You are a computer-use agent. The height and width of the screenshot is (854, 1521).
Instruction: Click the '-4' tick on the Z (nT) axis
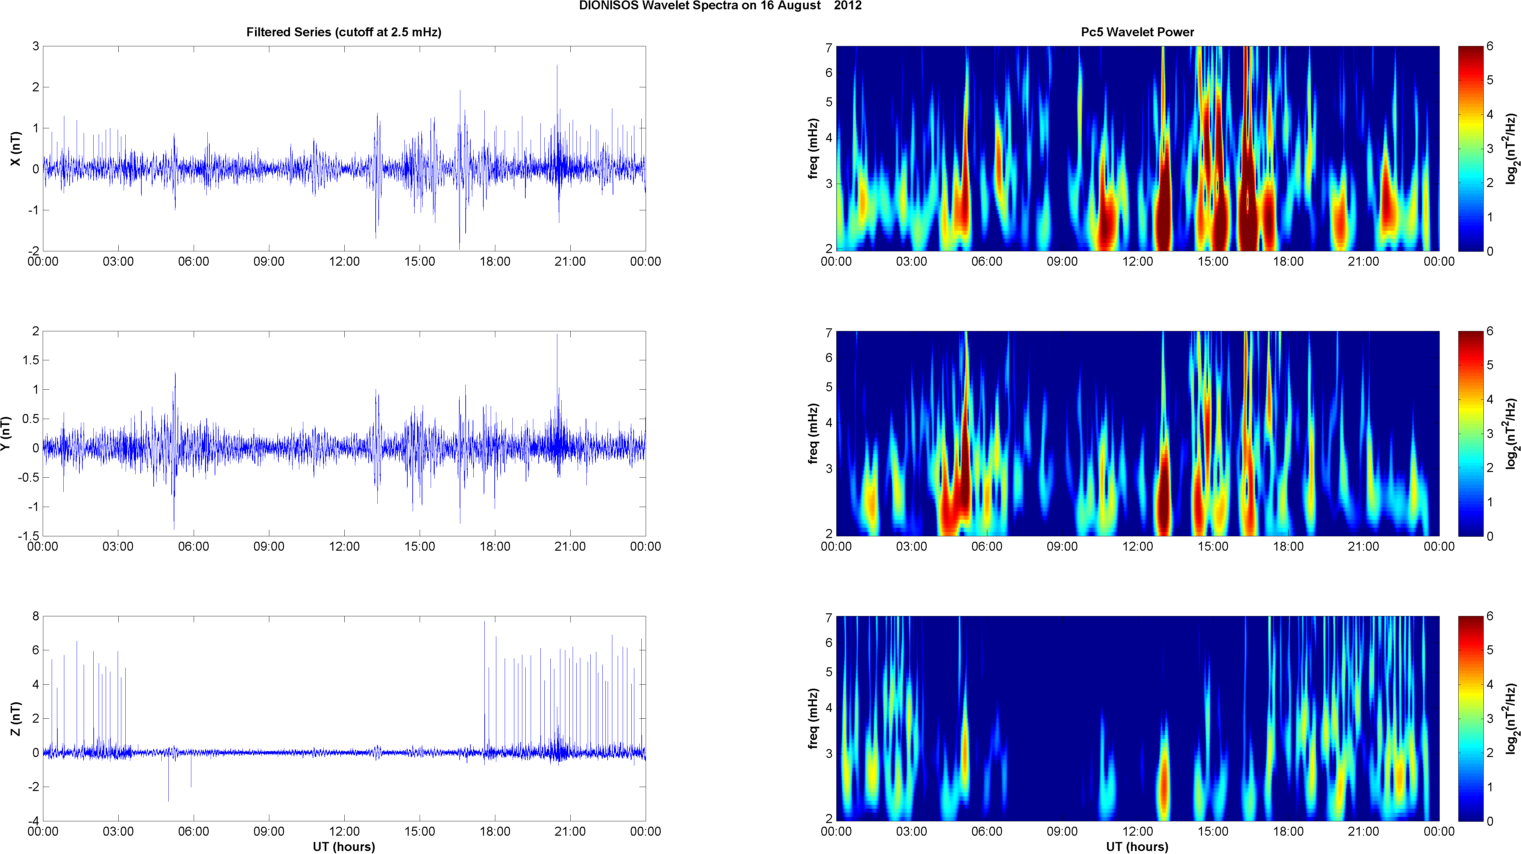[33, 822]
